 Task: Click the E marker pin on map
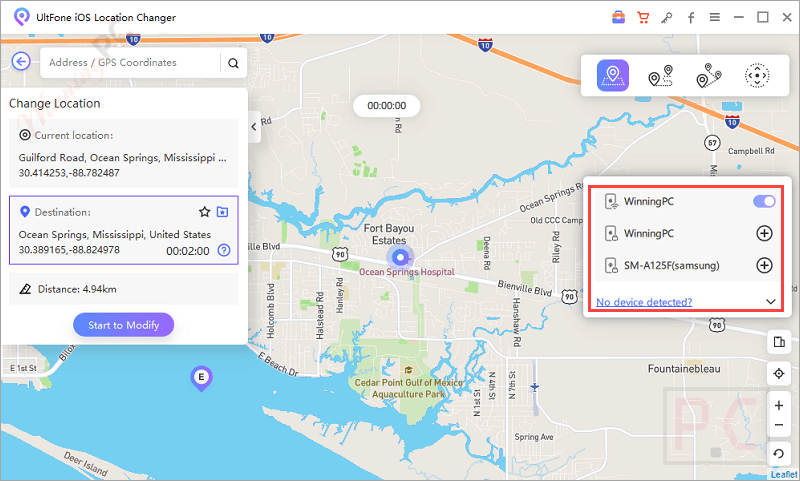click(201, 378)
